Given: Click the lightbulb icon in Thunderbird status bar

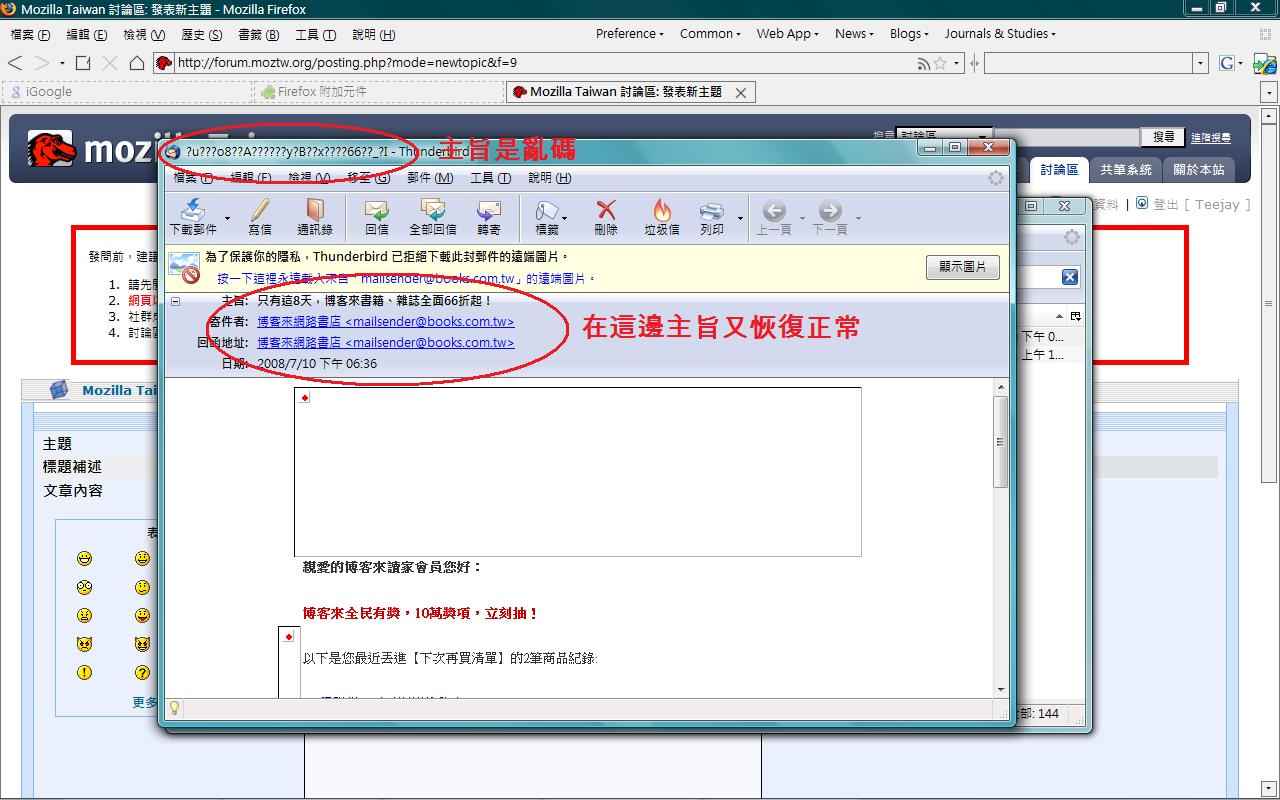Looking at the screenshot, I should (174, 708).
